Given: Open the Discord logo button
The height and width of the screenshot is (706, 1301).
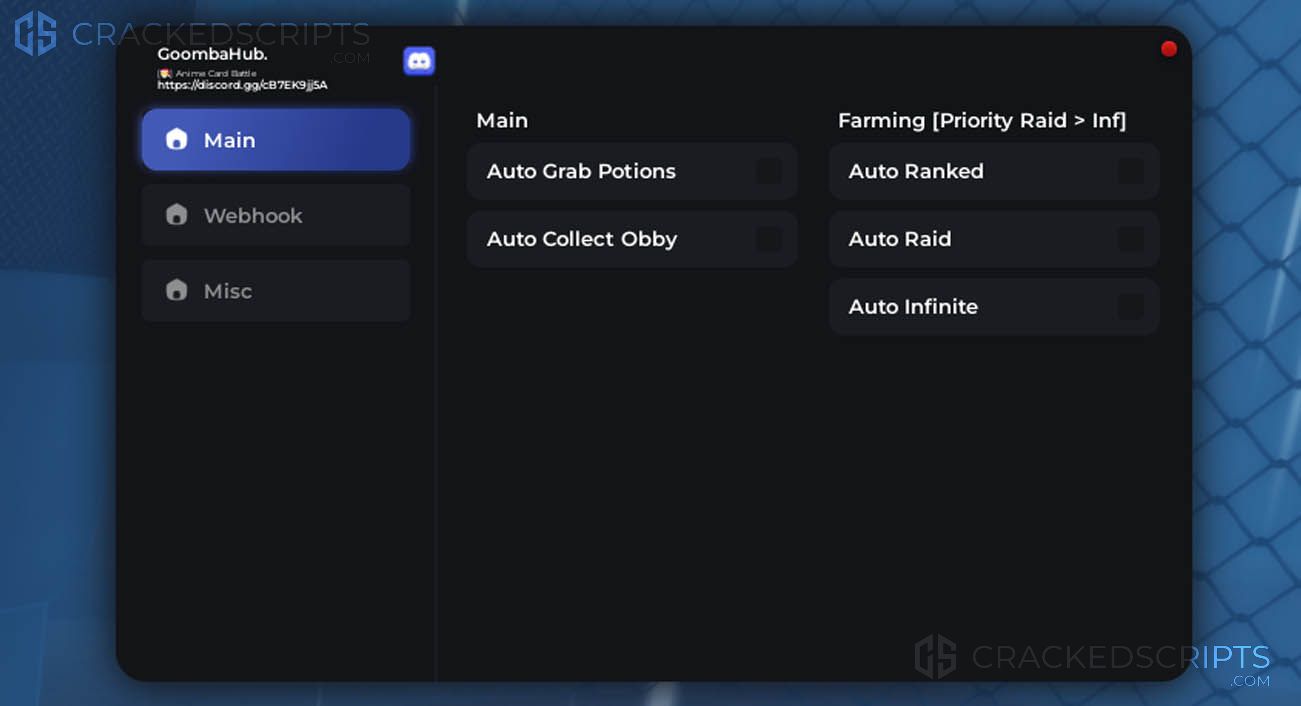Looking at the screenshot, I should [x=419, y=61].
